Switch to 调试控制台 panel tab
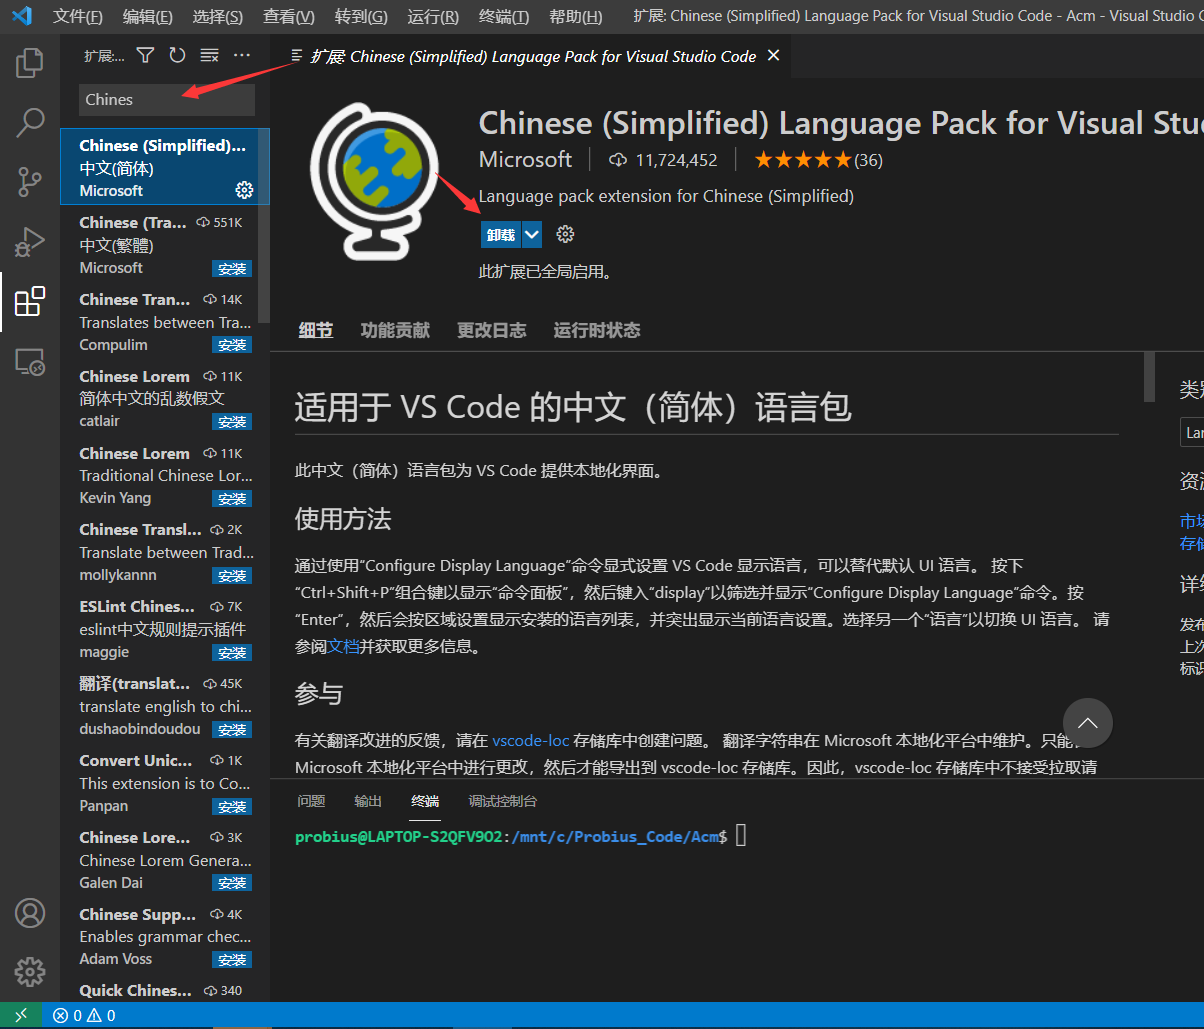The width and height of the screenshot is (1204, 1029). (x=503, y=801)
